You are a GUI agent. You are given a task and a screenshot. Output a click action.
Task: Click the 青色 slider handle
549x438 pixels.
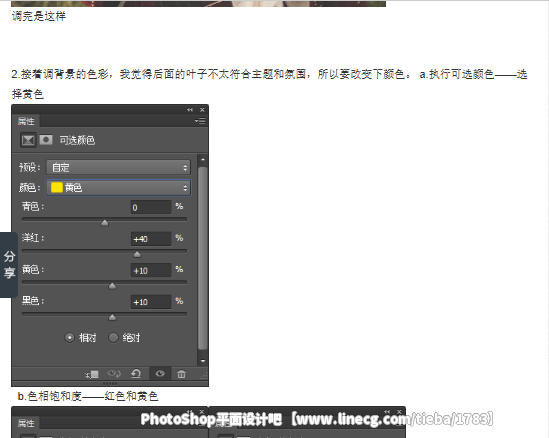pyautogui.click(x=104, y=223)
